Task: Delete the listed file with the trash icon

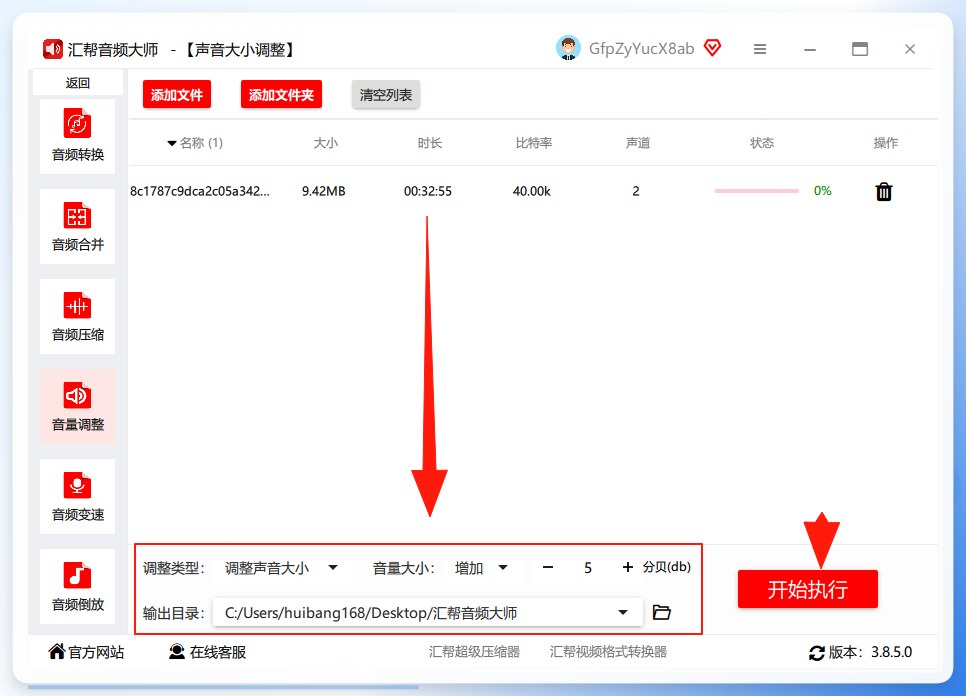Action: click(884, 192)
